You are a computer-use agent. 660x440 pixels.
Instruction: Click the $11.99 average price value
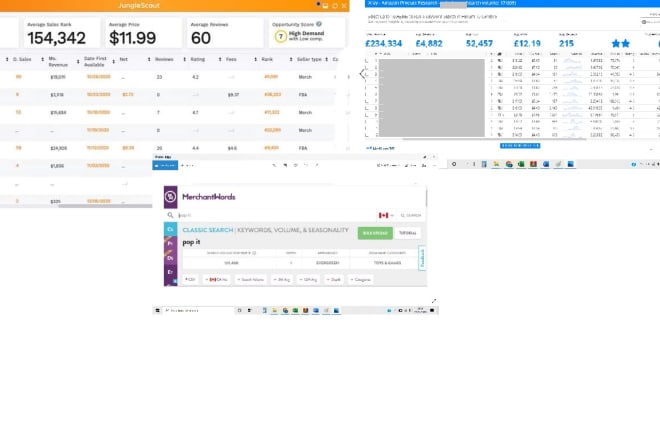133,38
